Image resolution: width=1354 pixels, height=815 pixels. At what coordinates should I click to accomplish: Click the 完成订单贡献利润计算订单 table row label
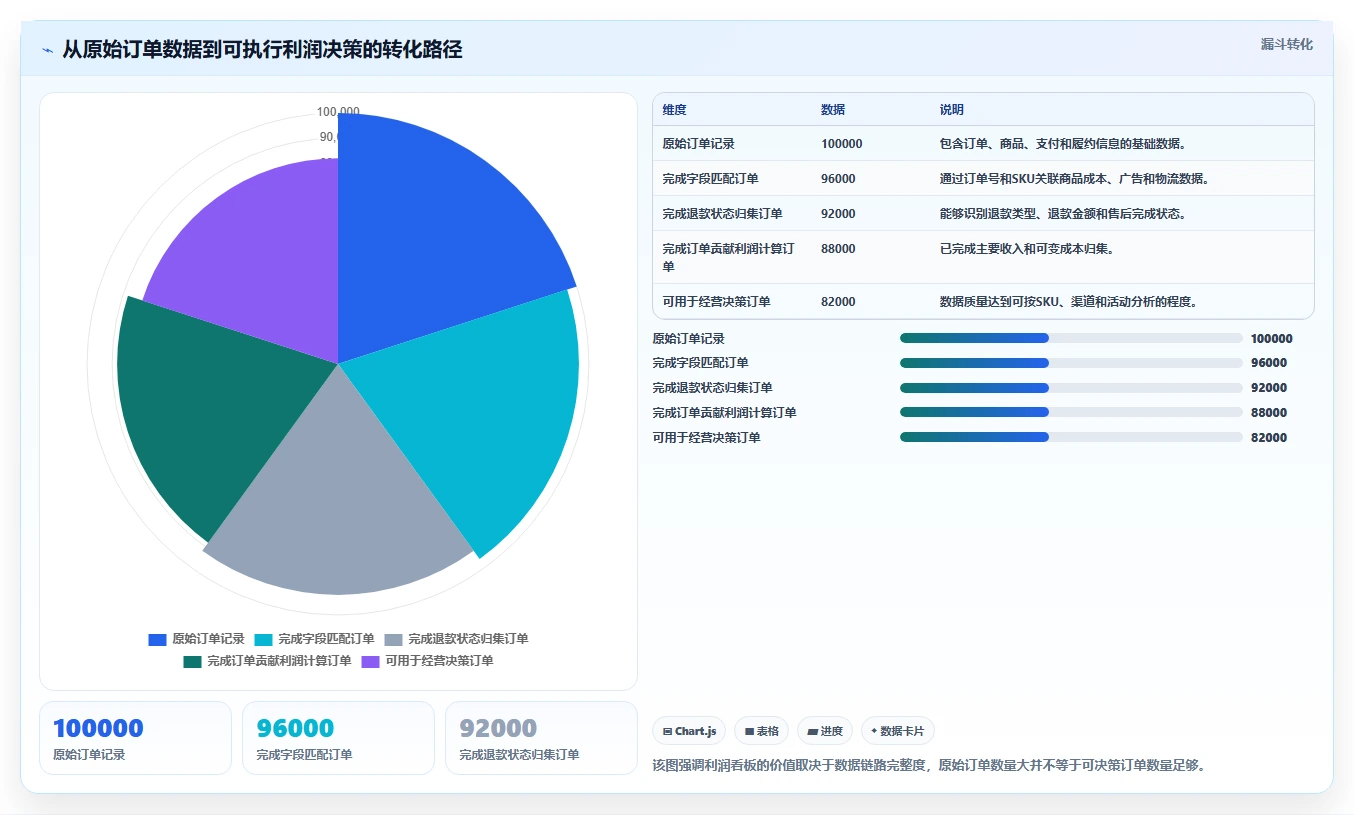(x=729, y=257)
